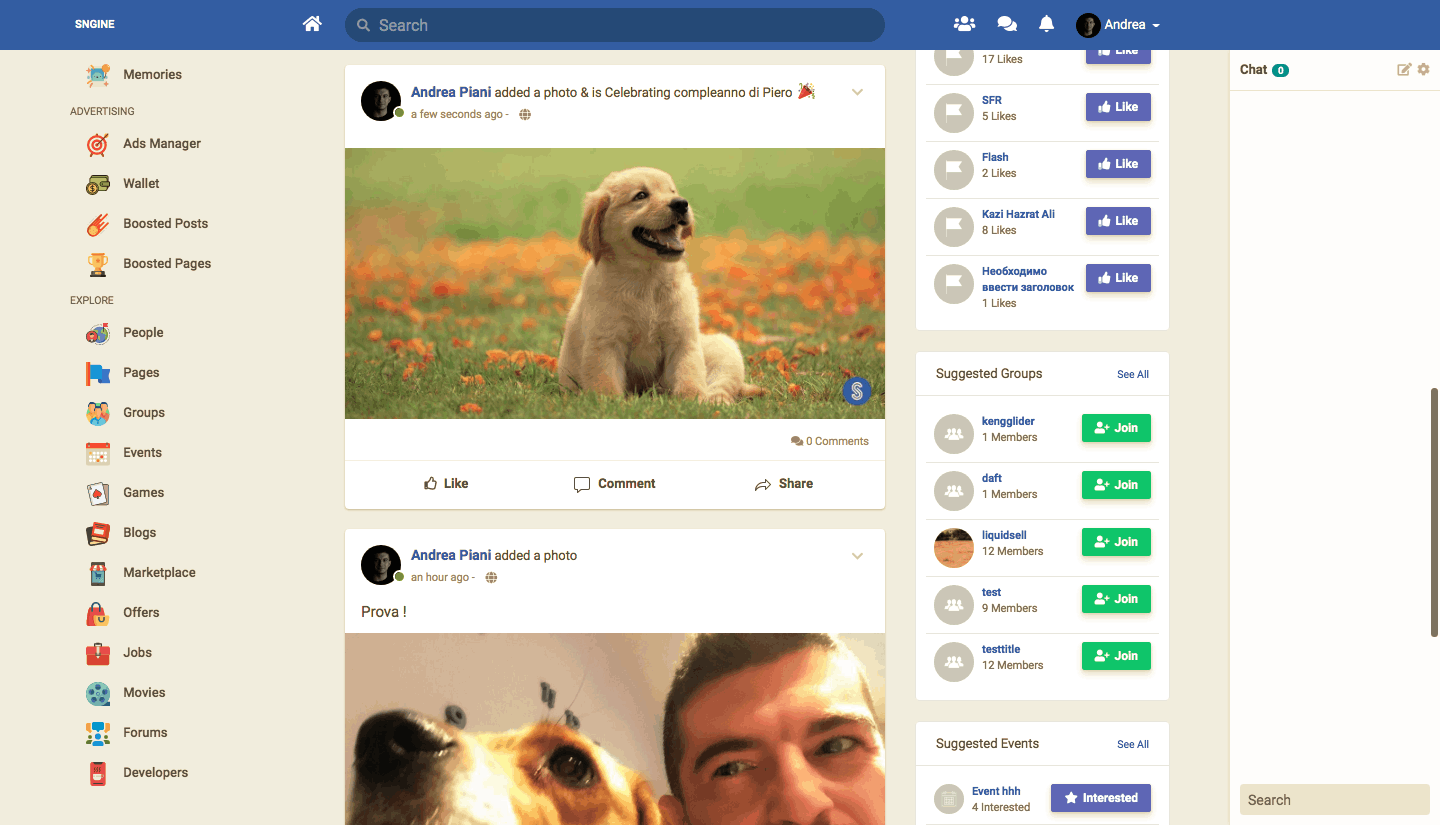Open notifications bell icon

point(1046,24)
